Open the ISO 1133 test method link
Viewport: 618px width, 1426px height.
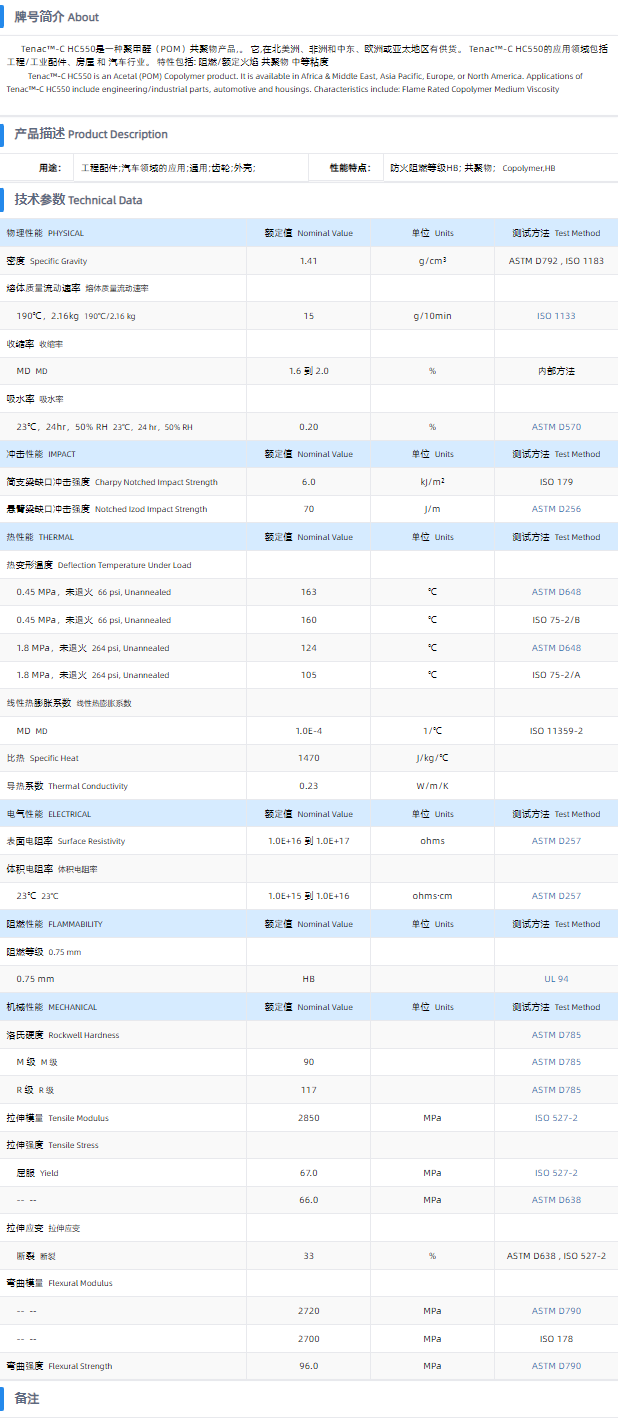tap(556, 316)
